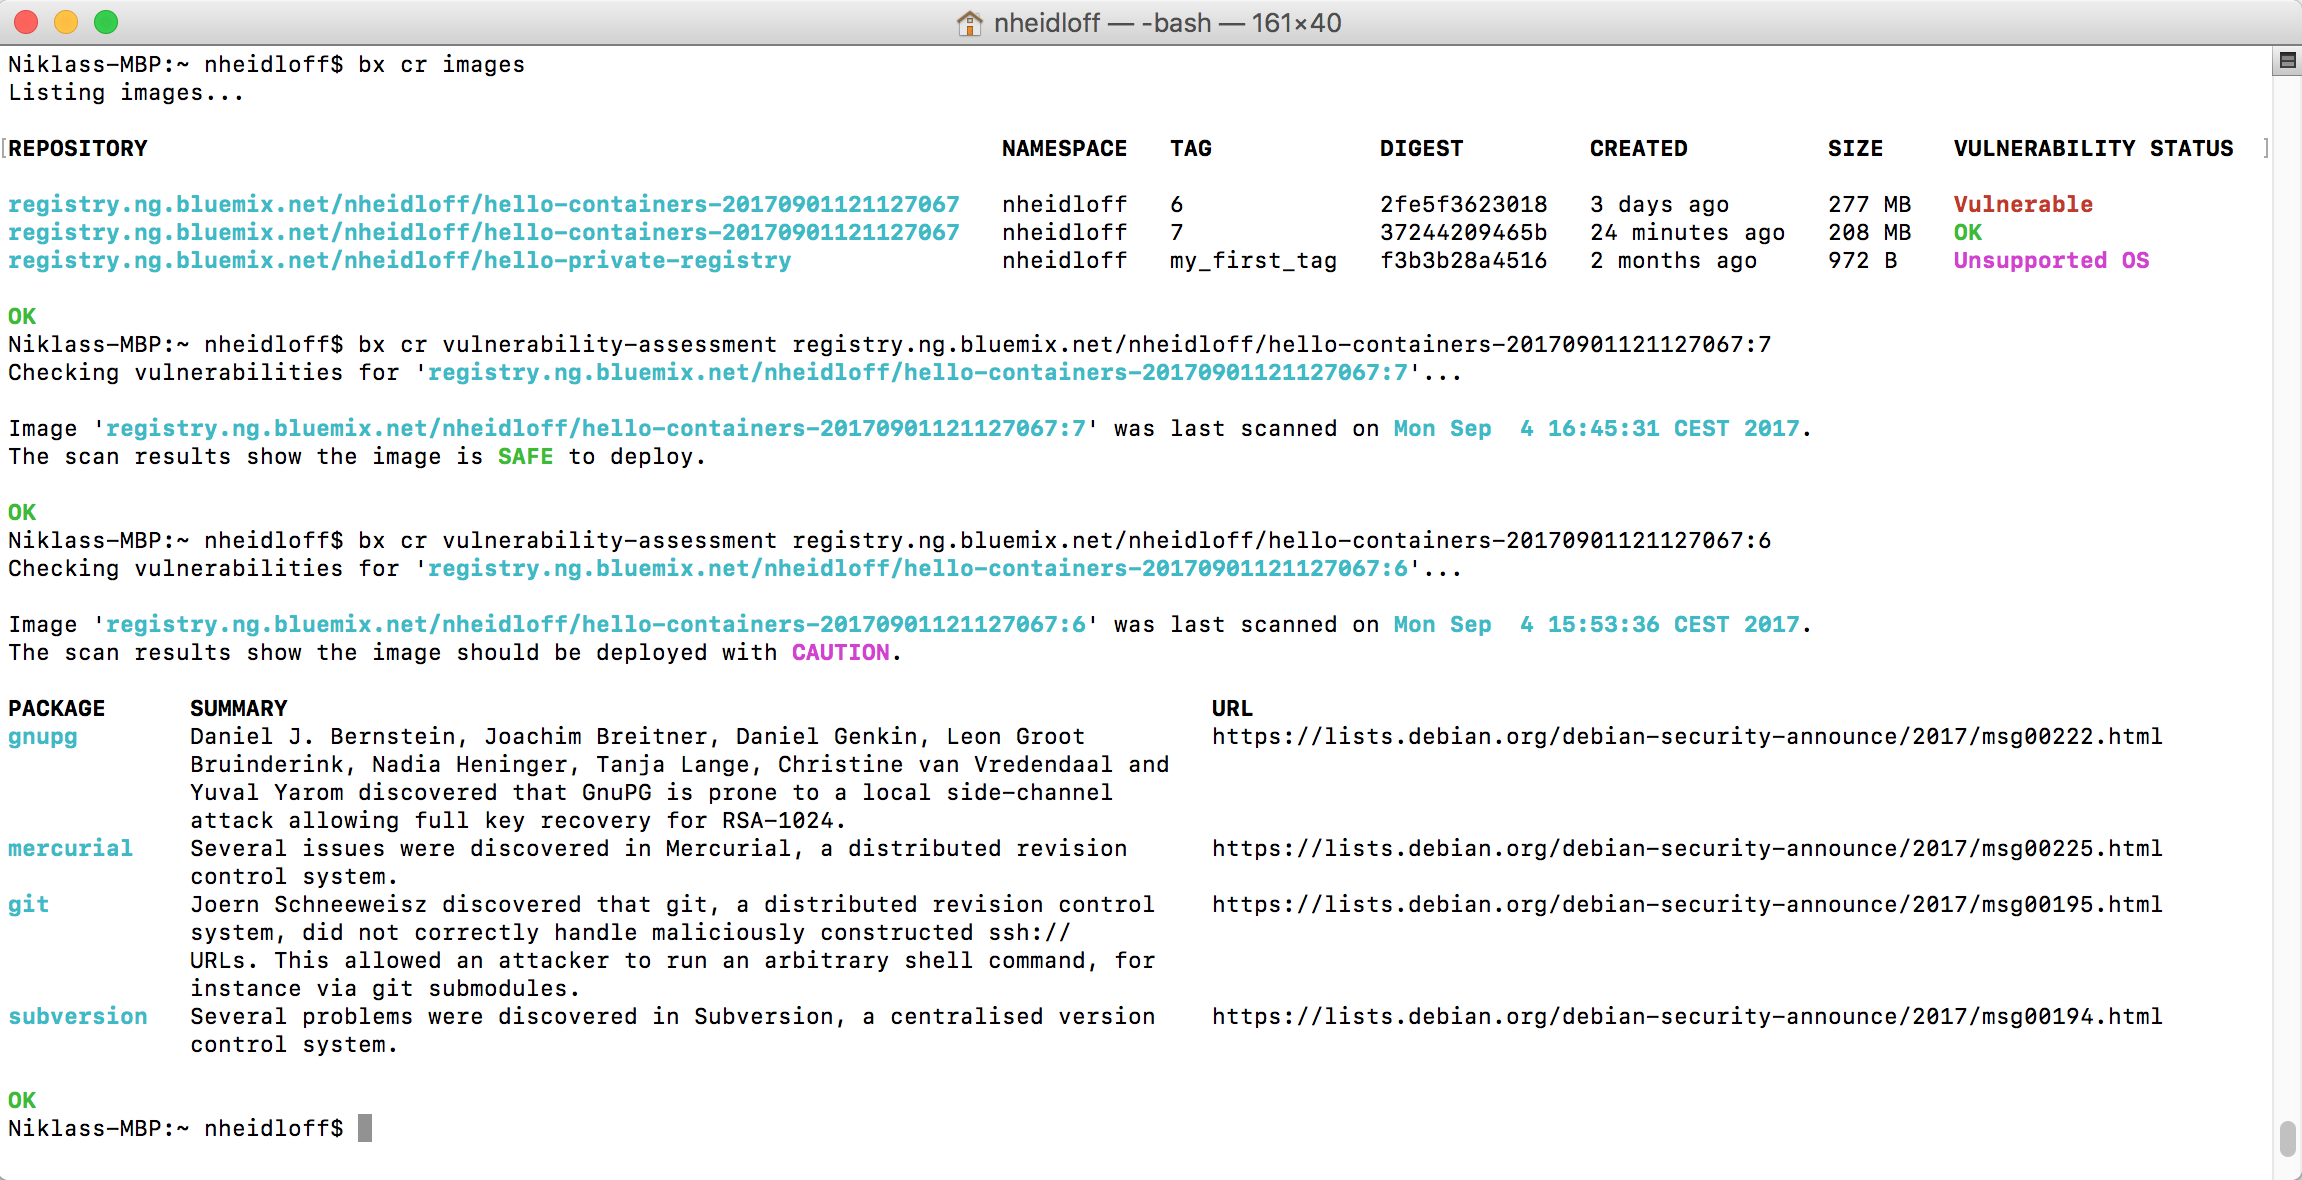This screenshot has height=1180, width=2302.
Task: Click the PACKAGE column header
Action: 57,708
